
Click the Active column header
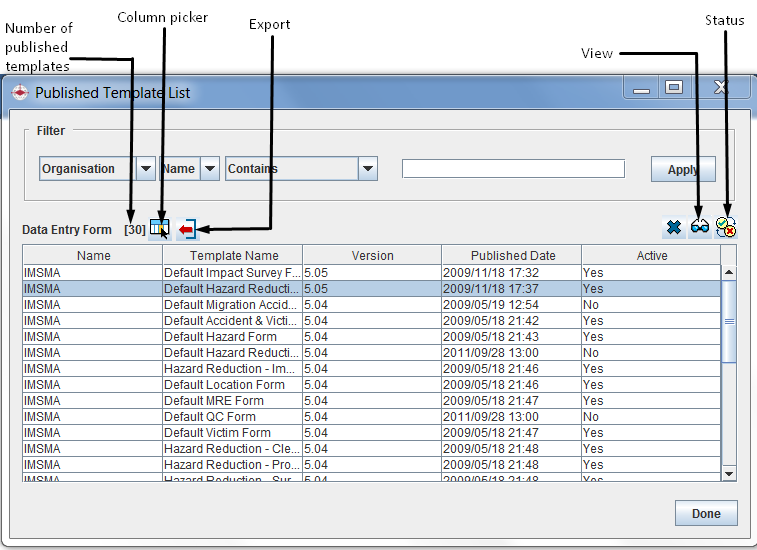651,256
